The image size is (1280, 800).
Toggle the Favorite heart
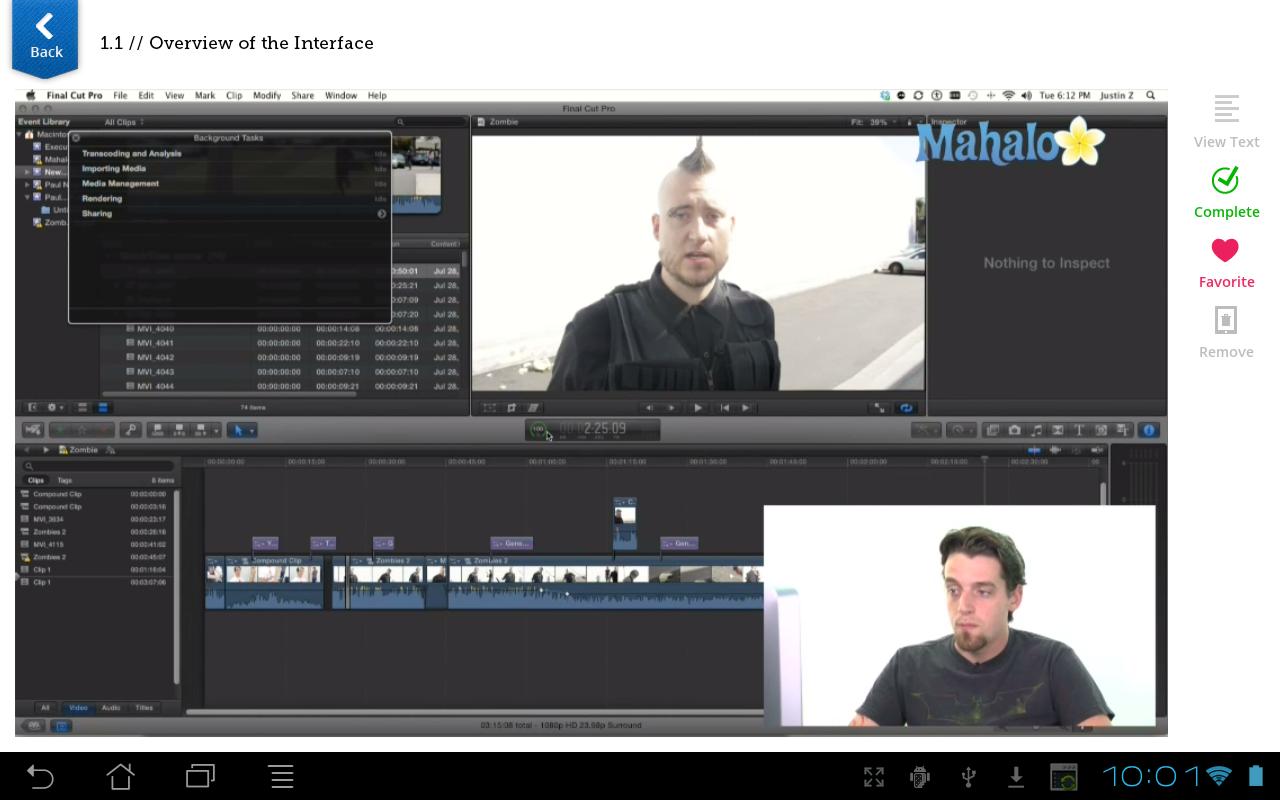tap(1226, 262)
